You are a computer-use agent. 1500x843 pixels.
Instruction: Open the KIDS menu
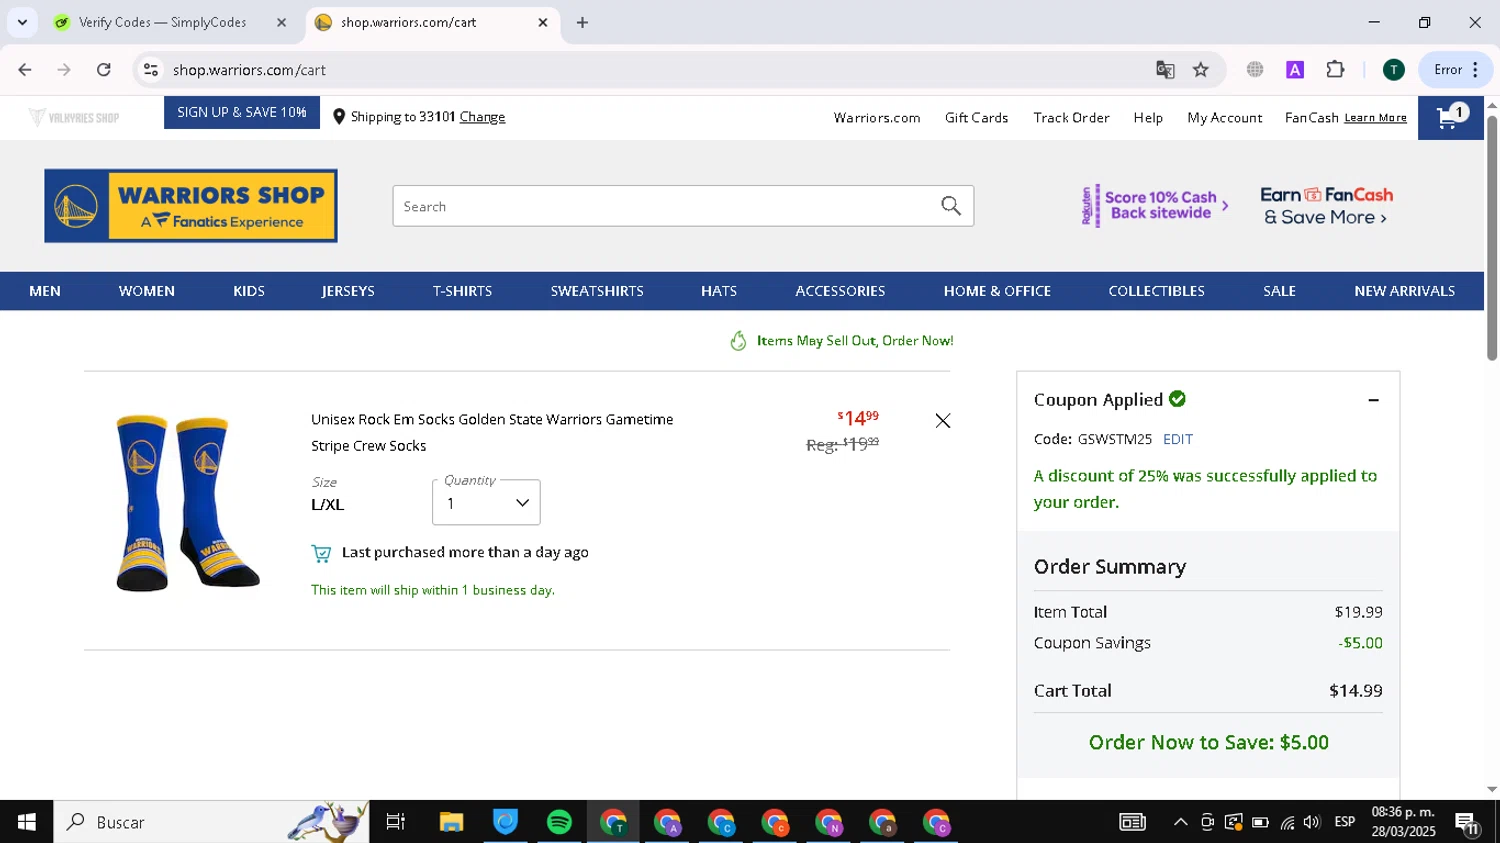(249, 291)
